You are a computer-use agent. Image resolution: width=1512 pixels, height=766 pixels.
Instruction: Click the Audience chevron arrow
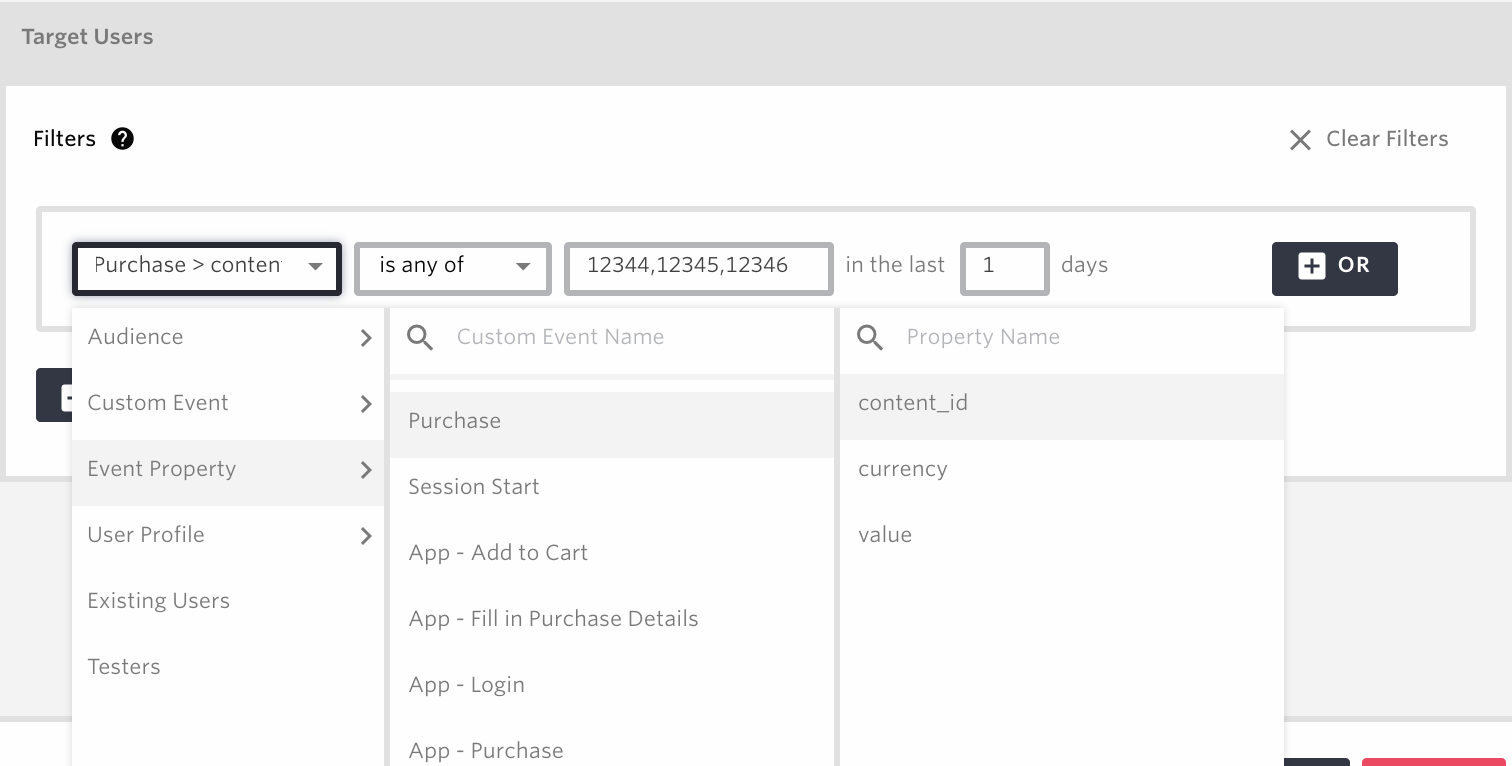point(366,339)
